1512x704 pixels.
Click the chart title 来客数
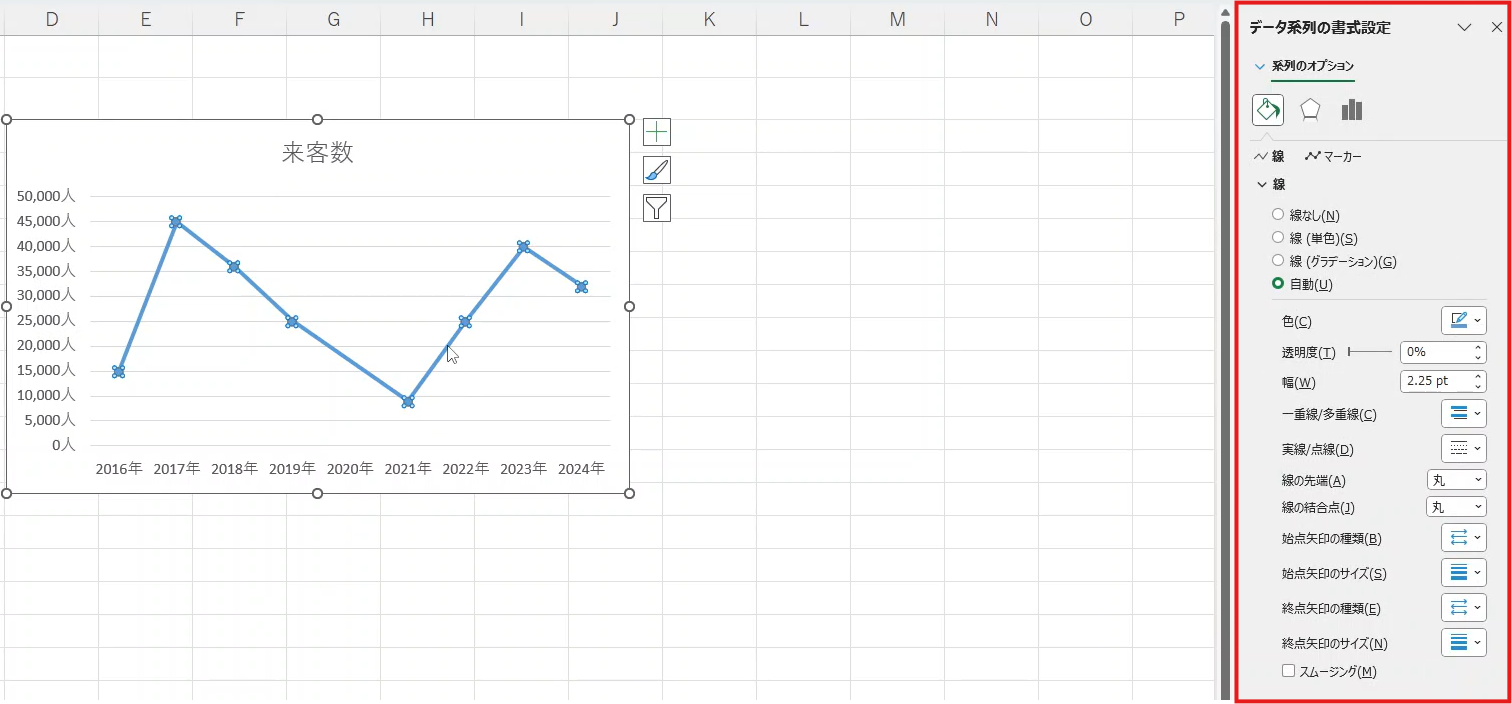[x=318, y=152]
